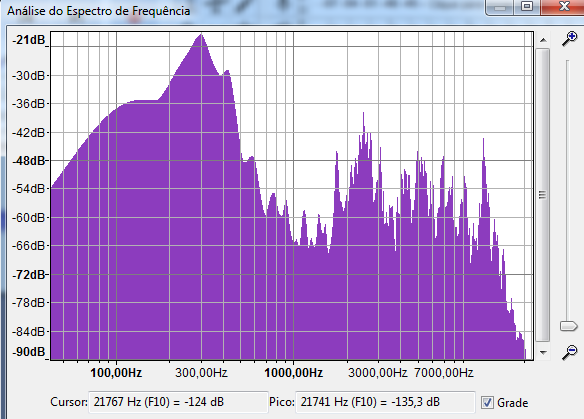Click the vertical scrollbar down arrow
Image resolution: width=584 pixels, height=419 pixels.
click(x=543, y=352)
